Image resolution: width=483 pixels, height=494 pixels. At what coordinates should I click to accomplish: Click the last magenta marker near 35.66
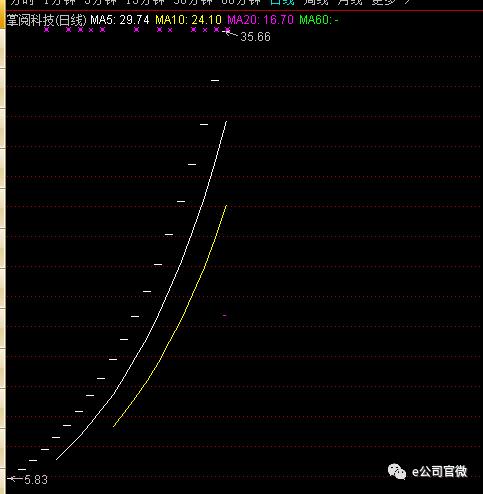point(228,30)
